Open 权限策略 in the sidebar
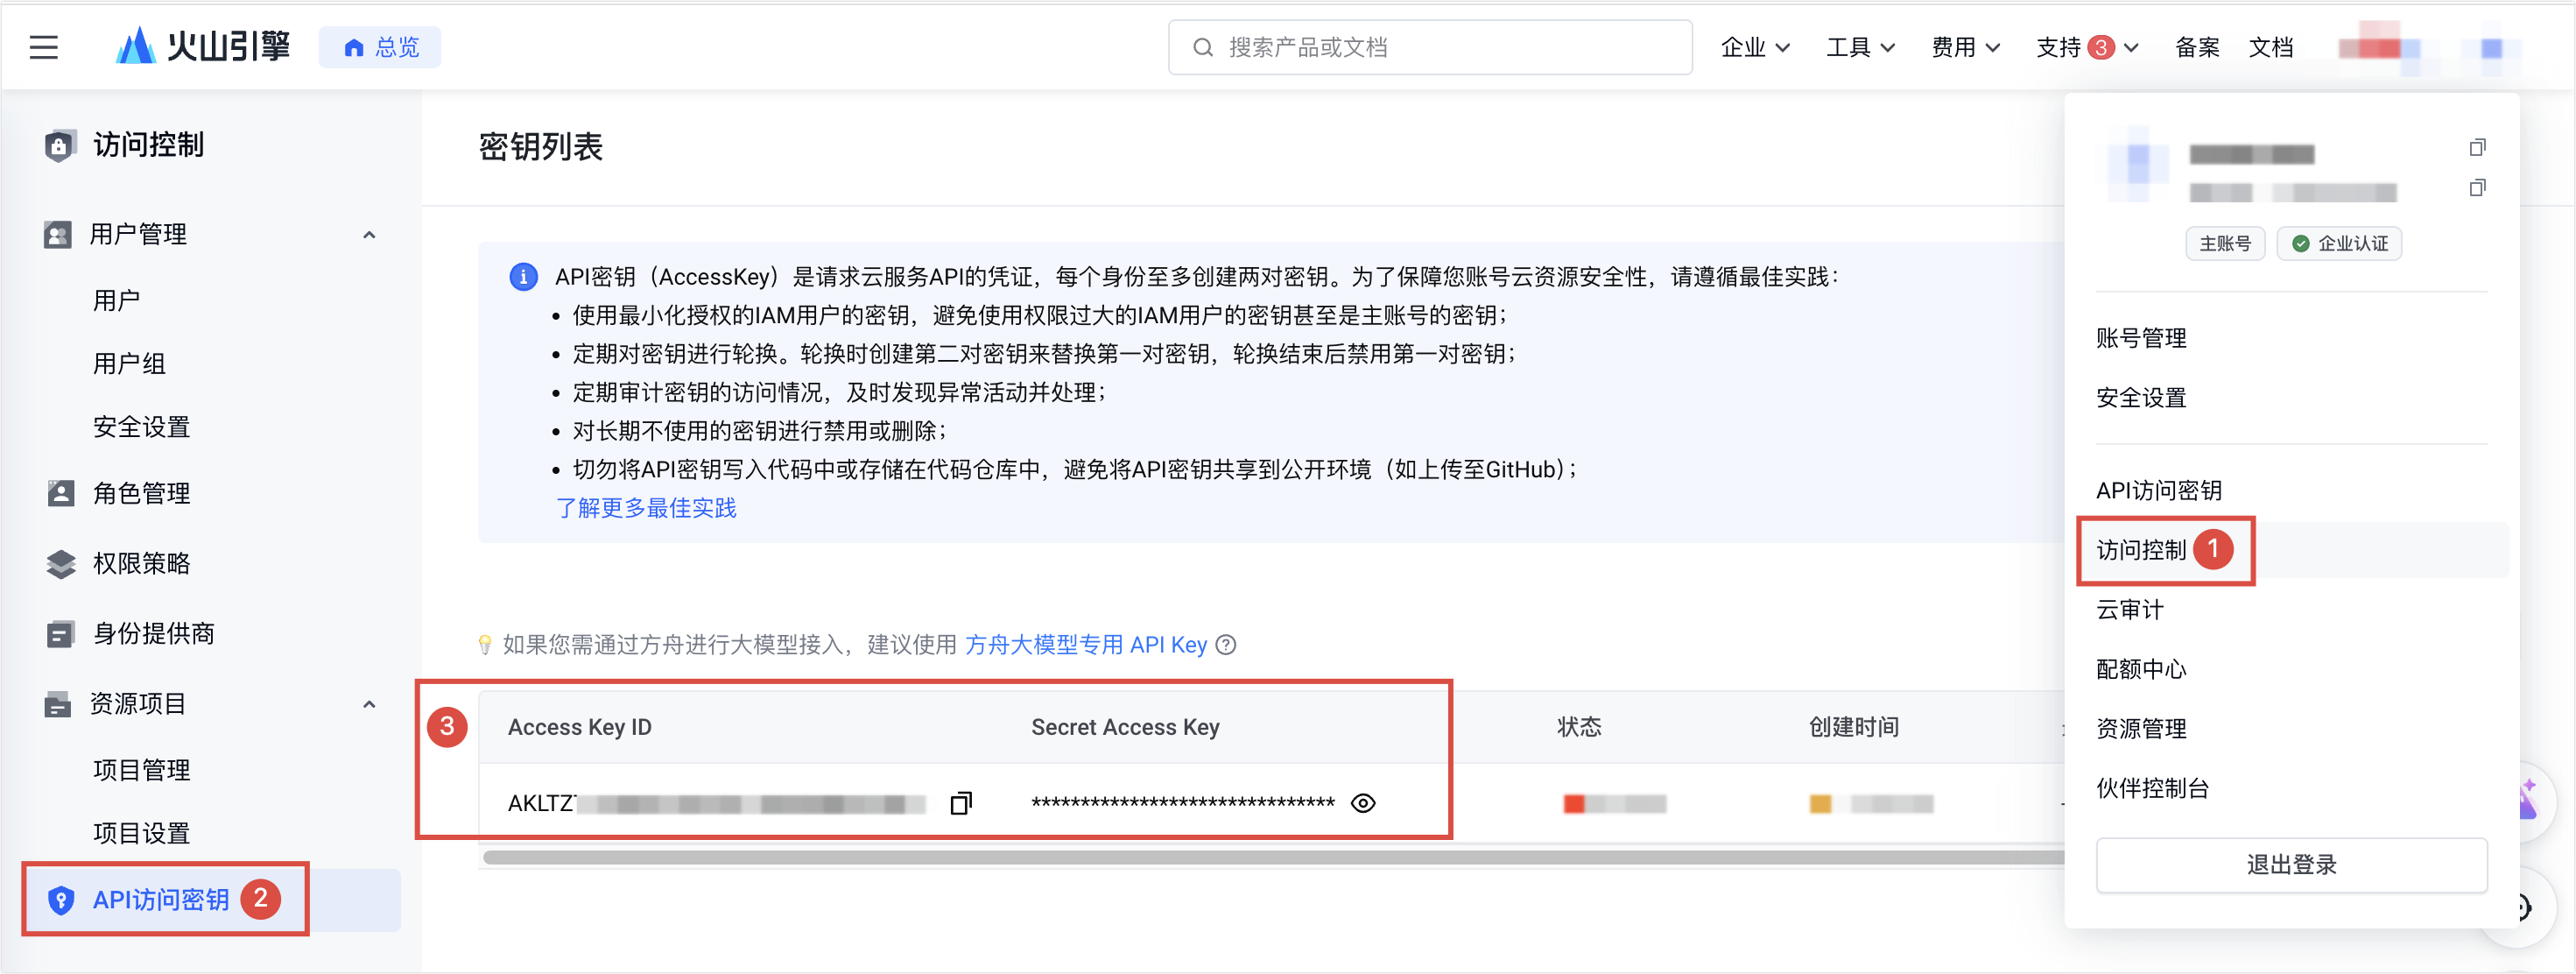2576x974 pixels. (x=141, y=563)
